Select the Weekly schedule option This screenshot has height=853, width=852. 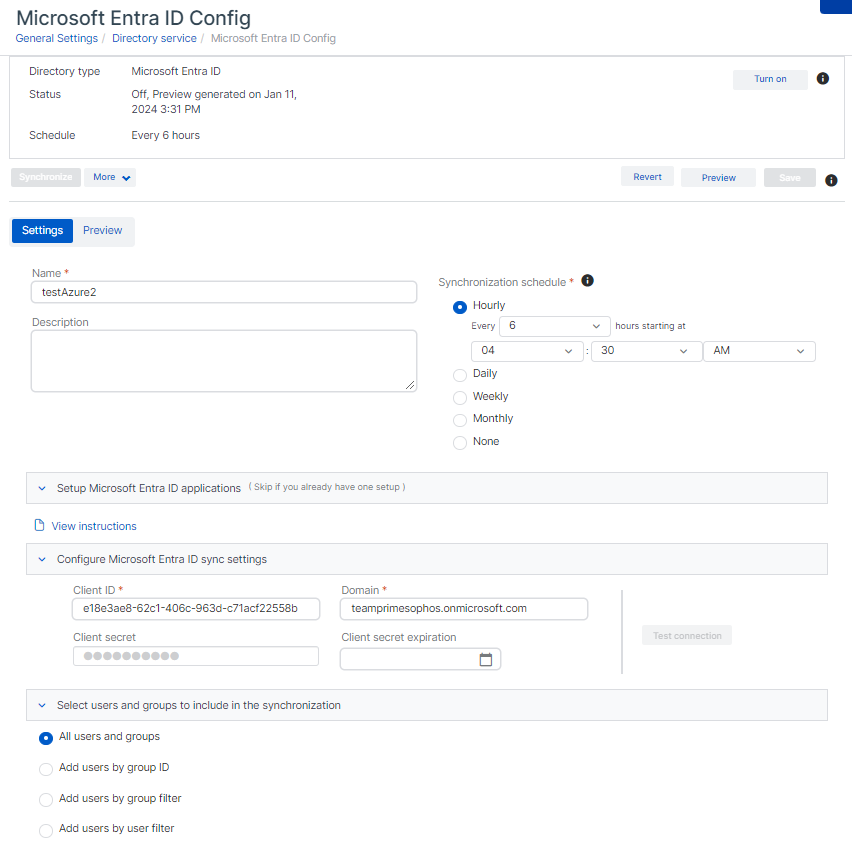click(x=460, y=397)
